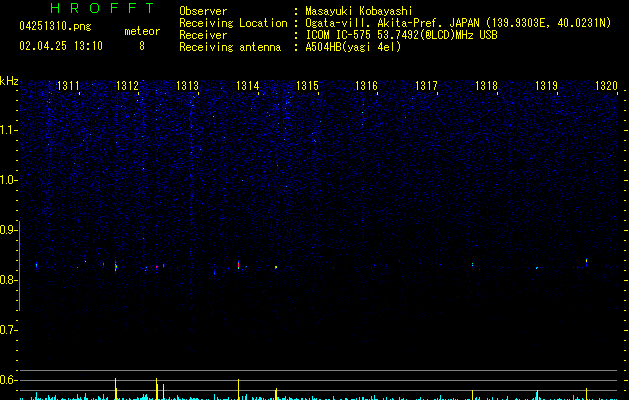Click frequency axis label 1.1
Image resolution: width=629 pixels, height=400 pixels.
[x=9, y=130]
